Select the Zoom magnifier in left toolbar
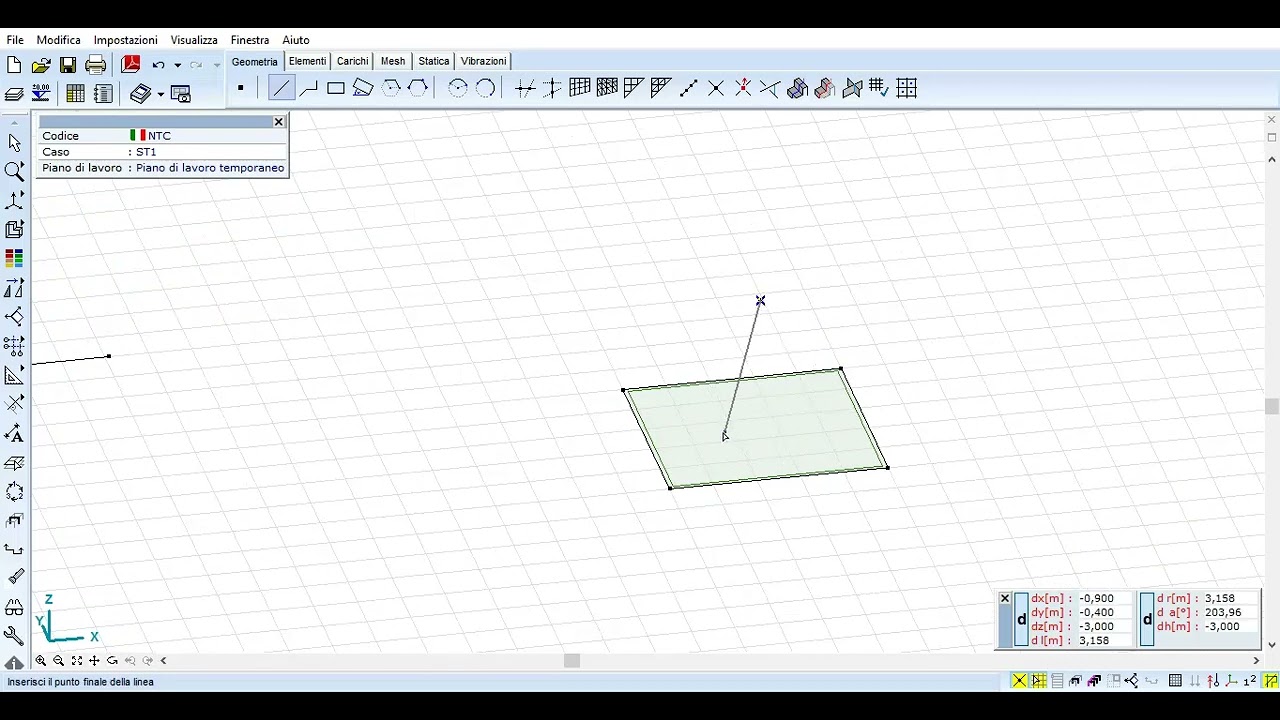The height and width of the screenshot is (720, 1280). click(x=14, y=172)
